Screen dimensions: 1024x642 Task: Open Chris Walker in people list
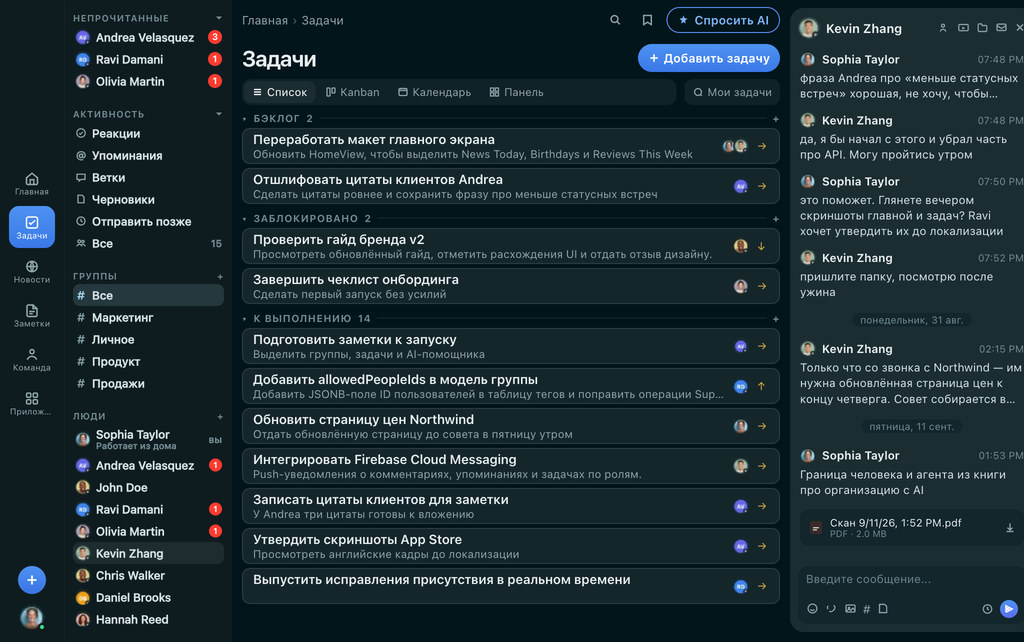(148, 575)
